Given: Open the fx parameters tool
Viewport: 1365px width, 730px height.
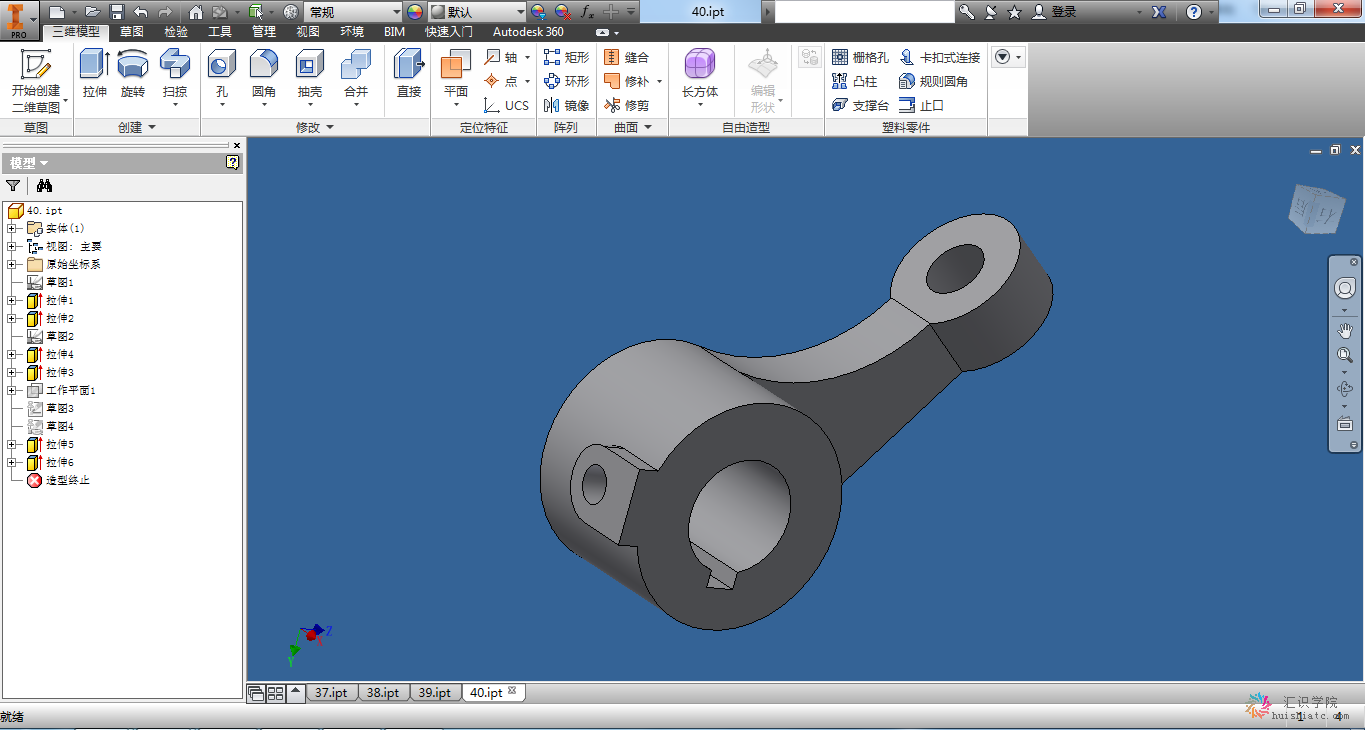Looking at the screenshot, I should [587, 12].
